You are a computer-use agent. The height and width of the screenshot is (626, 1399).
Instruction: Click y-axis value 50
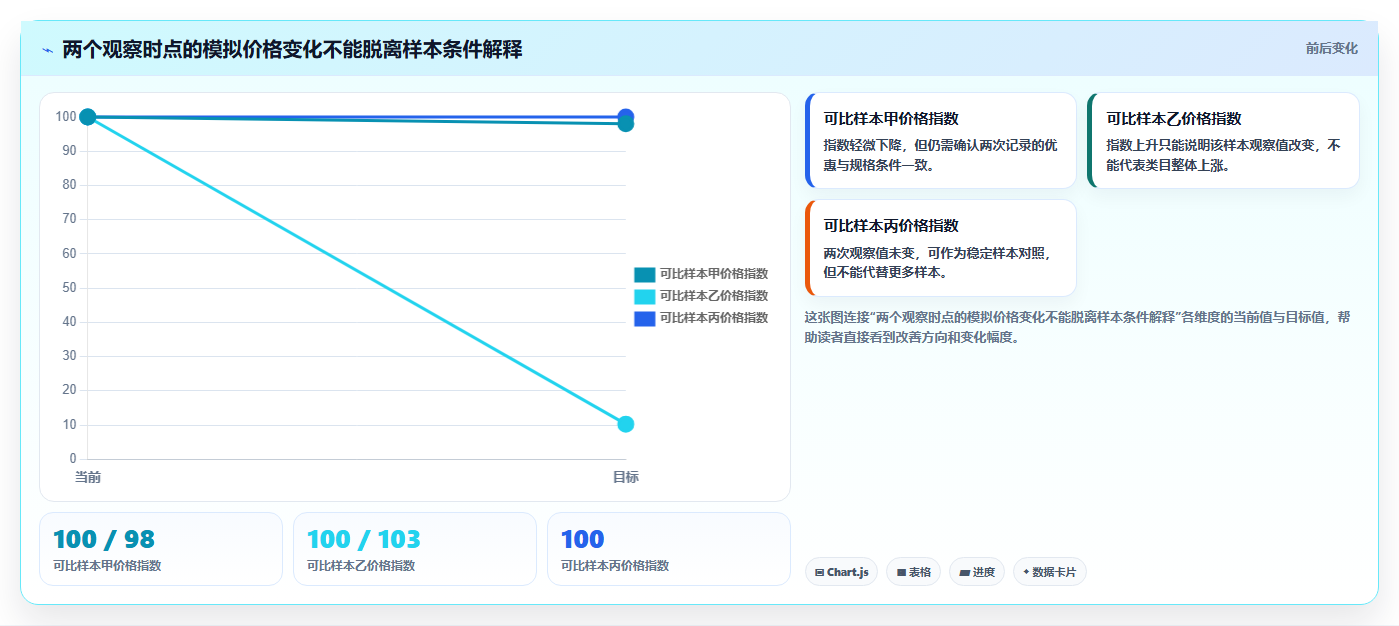pos(69,288)
